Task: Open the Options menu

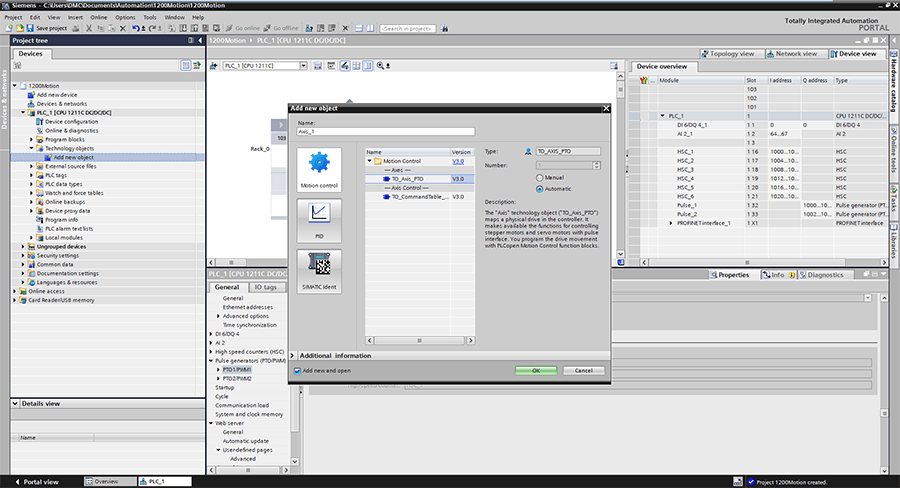Action: point(125,17)
